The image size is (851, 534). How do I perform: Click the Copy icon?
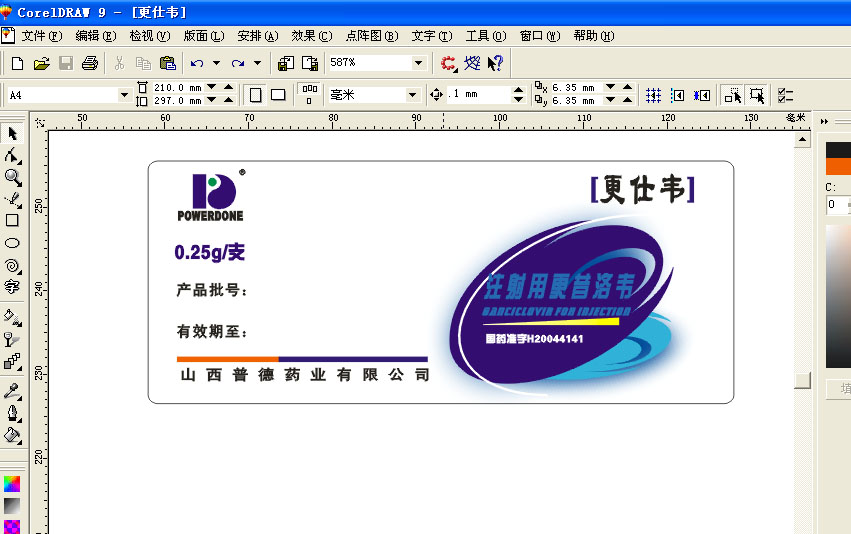pyautogui.click(x=143, y=63)
